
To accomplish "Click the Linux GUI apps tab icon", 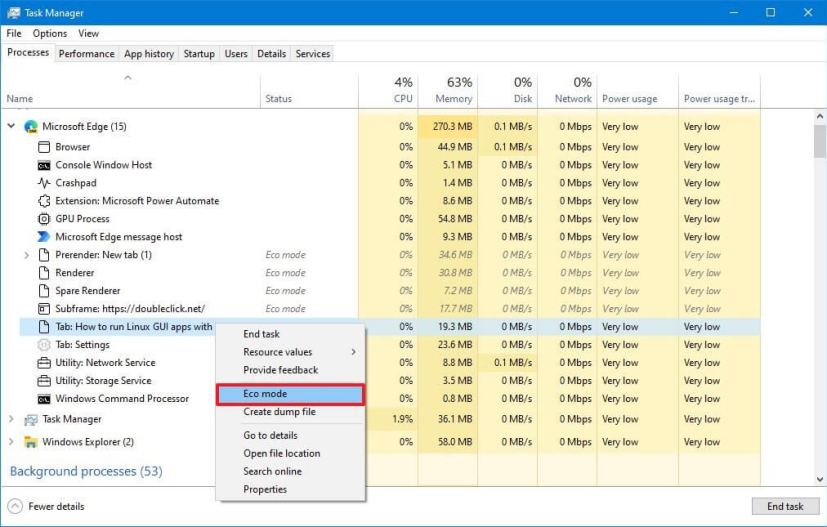I will tap(44, 327).
